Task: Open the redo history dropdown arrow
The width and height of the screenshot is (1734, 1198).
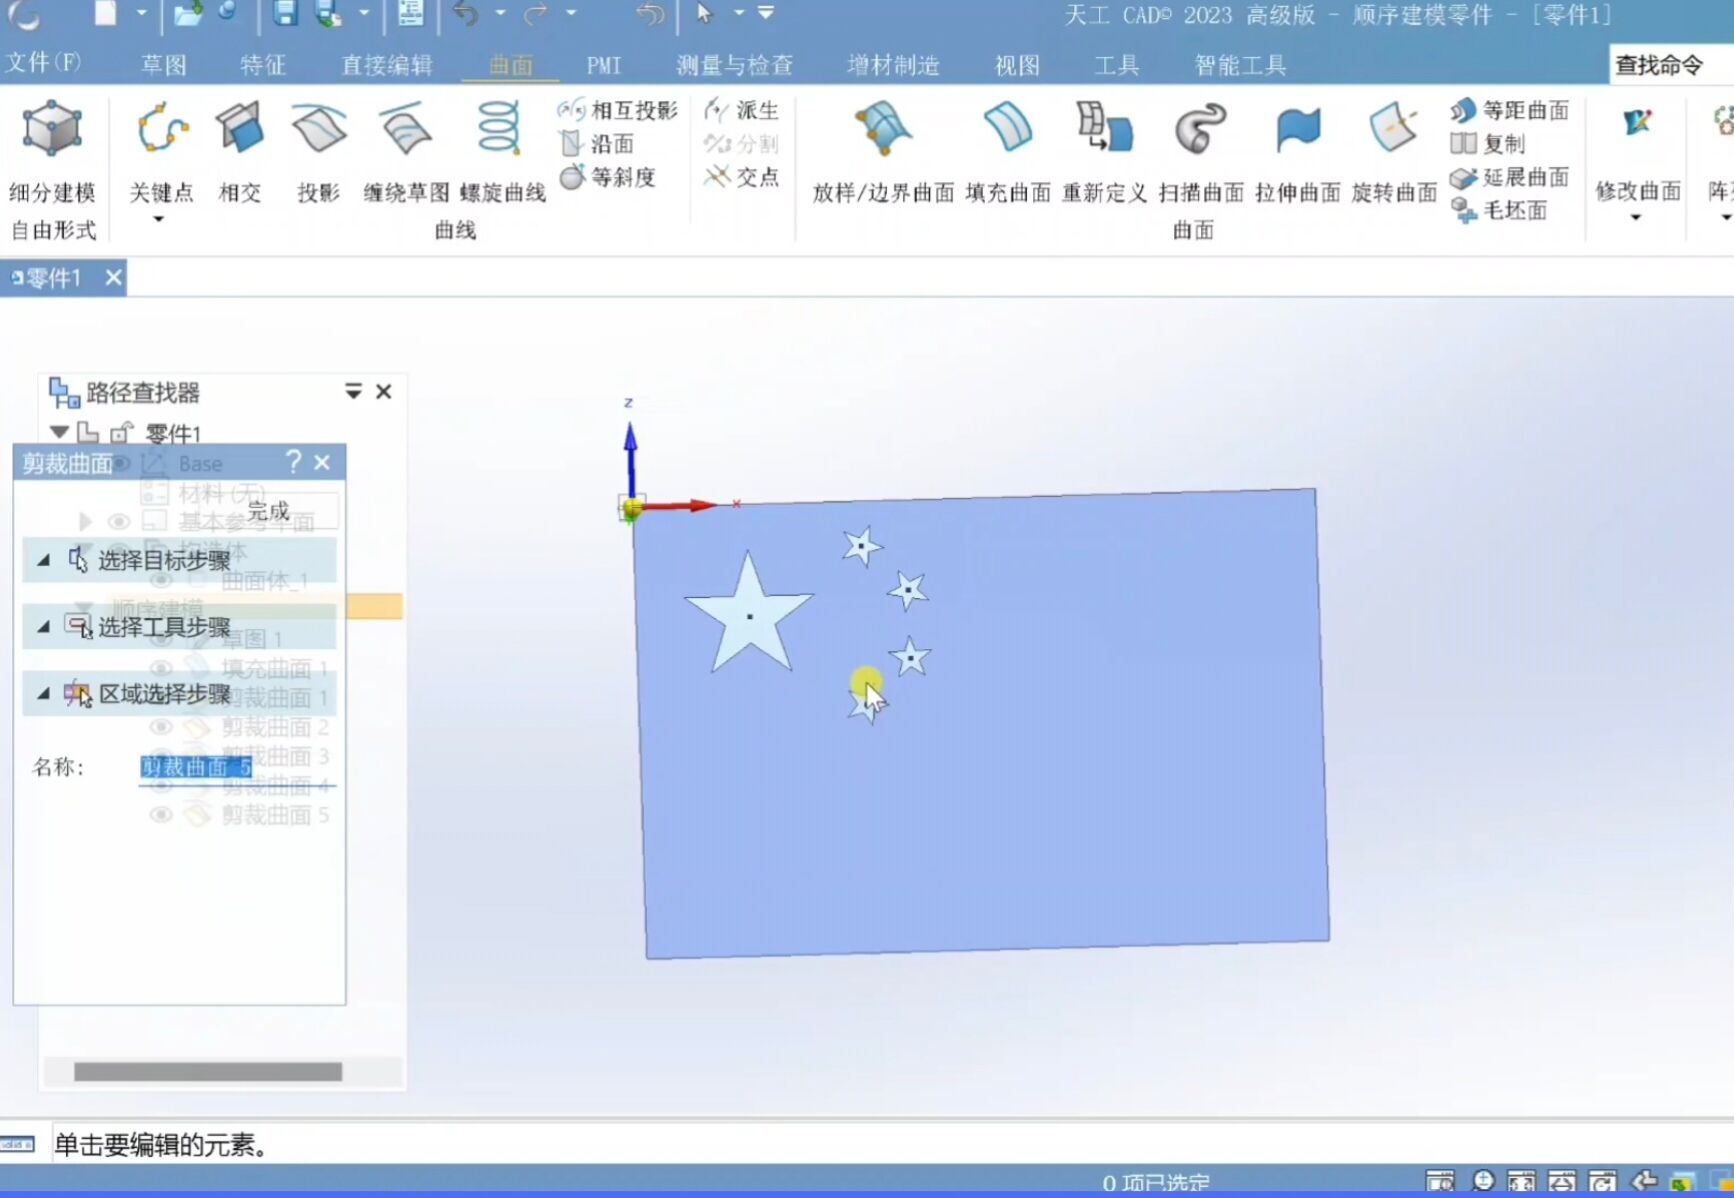Action: (x=571, y=13)
